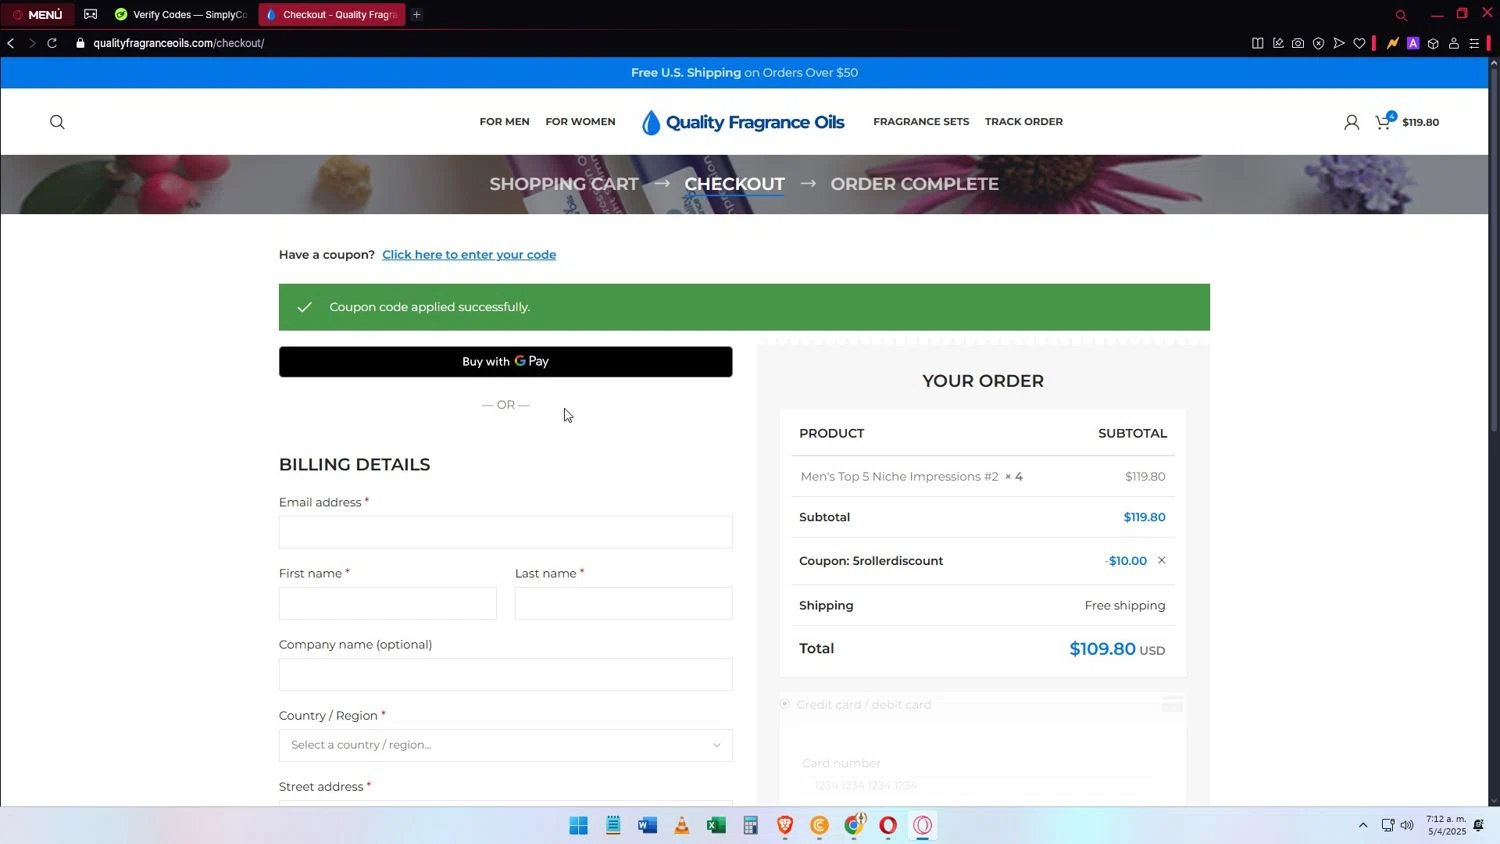Open Calculator from the taskbar
Screen dimensions: 1500x844
(750, 825)
